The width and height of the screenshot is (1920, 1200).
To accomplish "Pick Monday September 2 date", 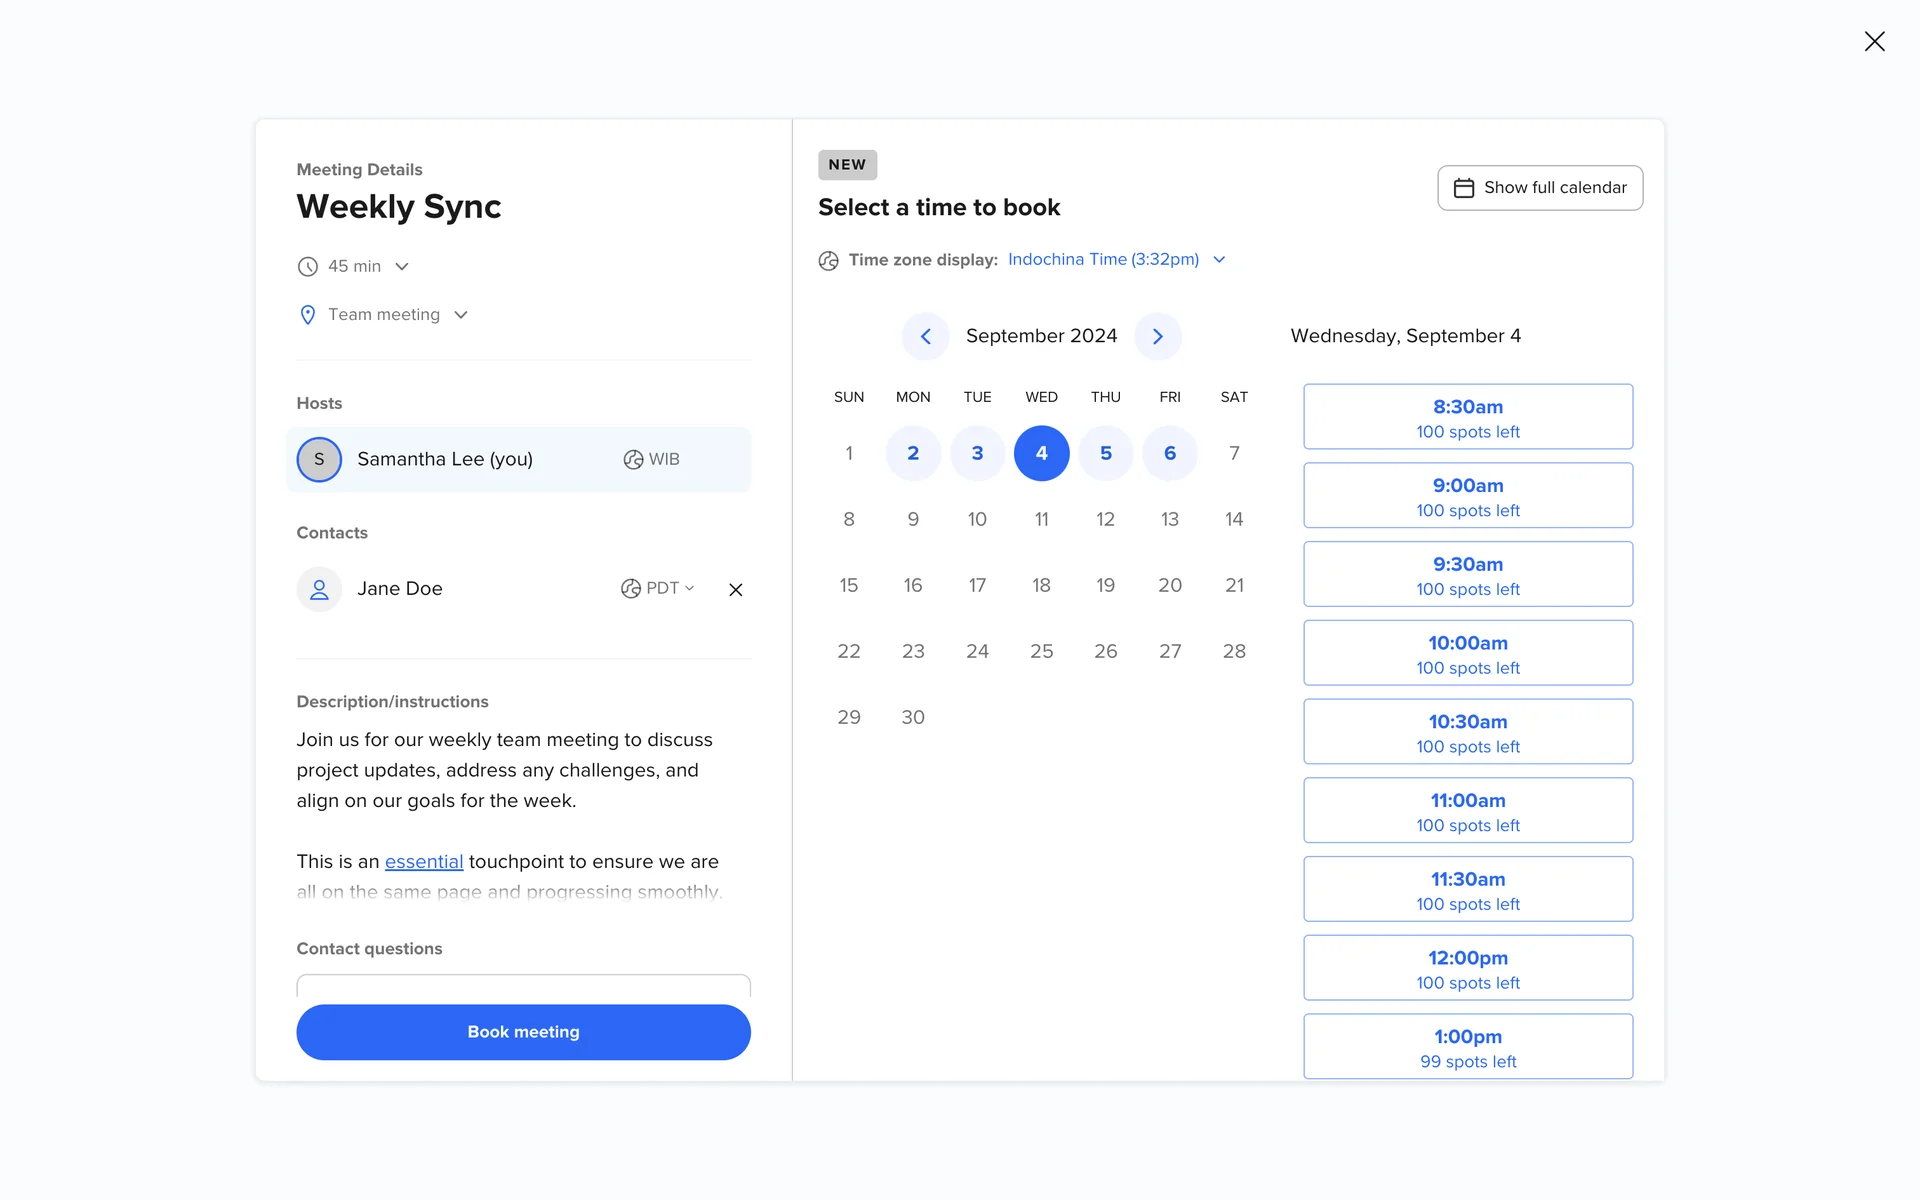I will pos(912,453).
